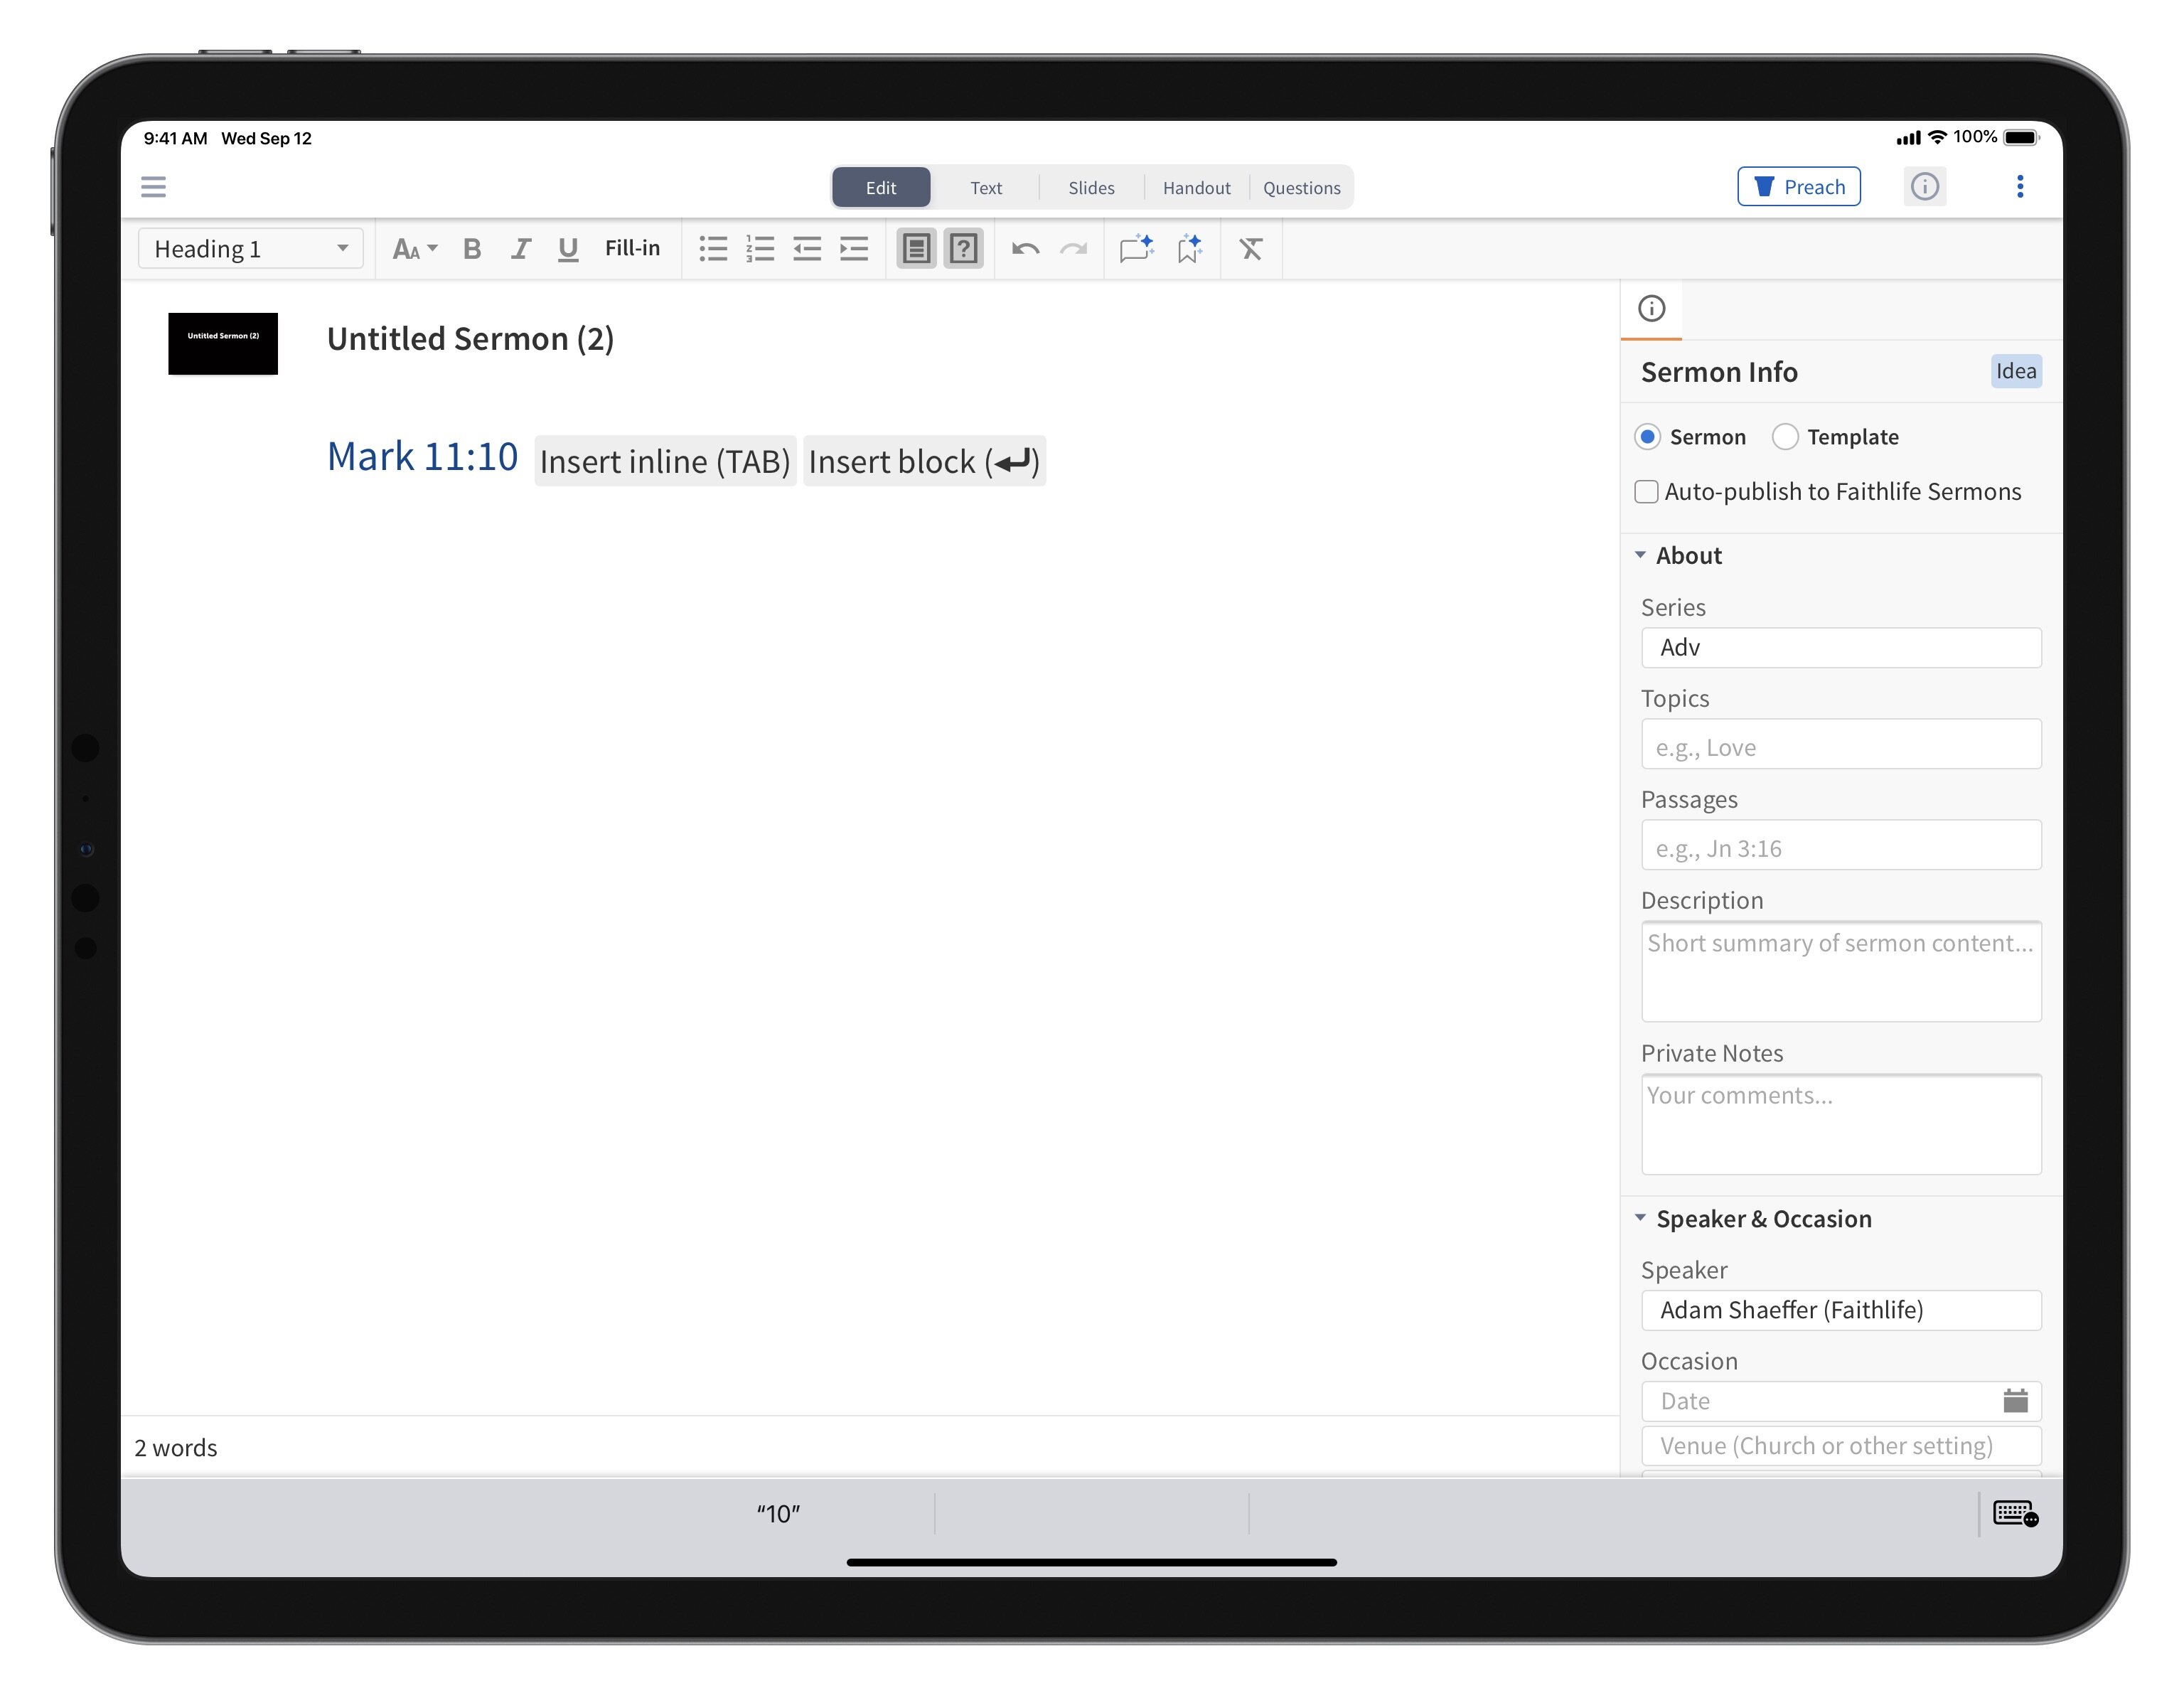Click Insert inline (TAB) button
This screenshot has width=2184, height=1698.
(665, 461)
